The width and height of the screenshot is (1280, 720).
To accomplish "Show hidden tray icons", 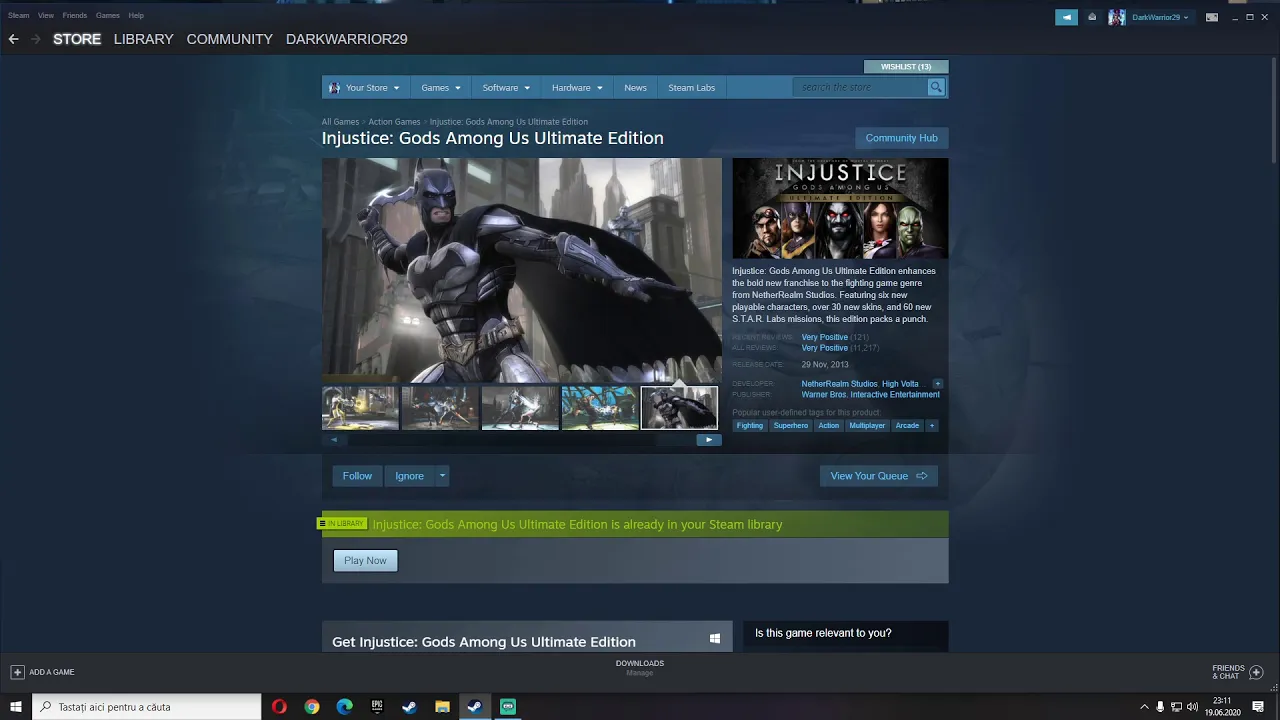I will 1144,707.
